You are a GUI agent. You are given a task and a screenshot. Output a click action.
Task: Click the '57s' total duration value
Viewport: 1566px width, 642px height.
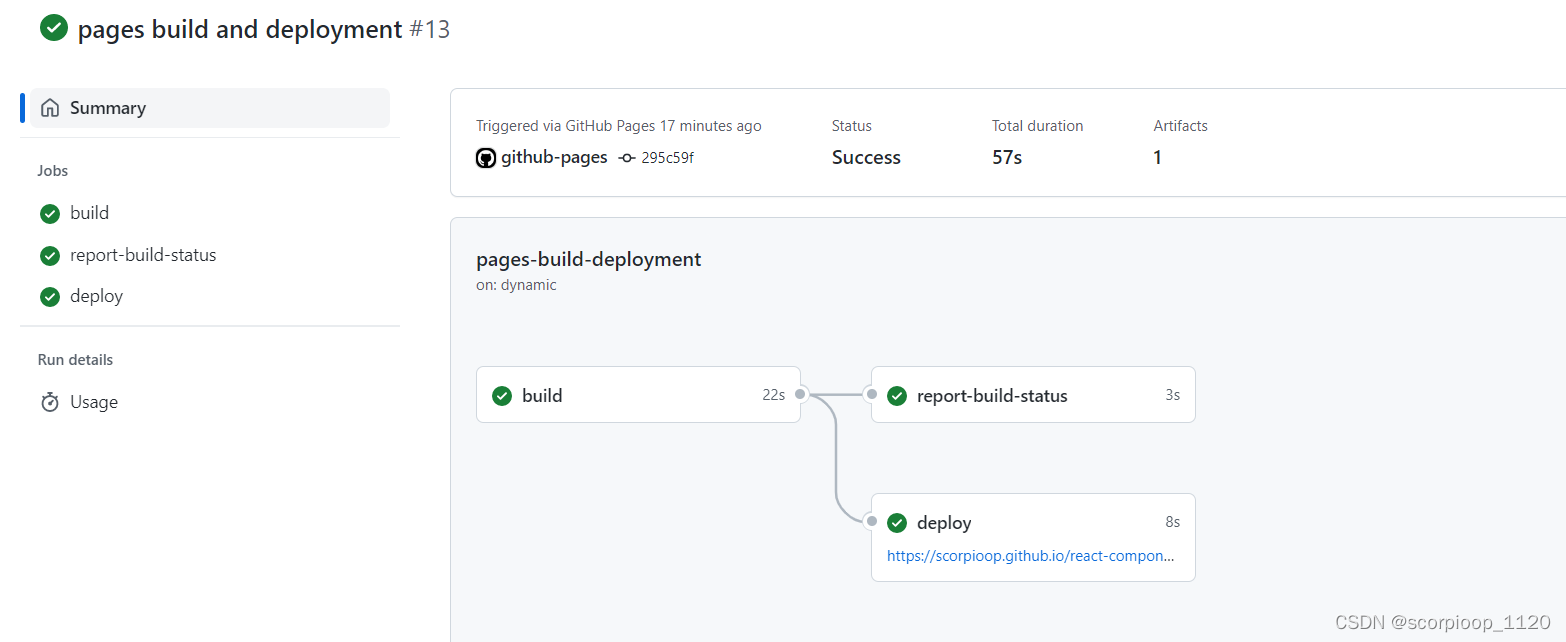pos(1007,157)
